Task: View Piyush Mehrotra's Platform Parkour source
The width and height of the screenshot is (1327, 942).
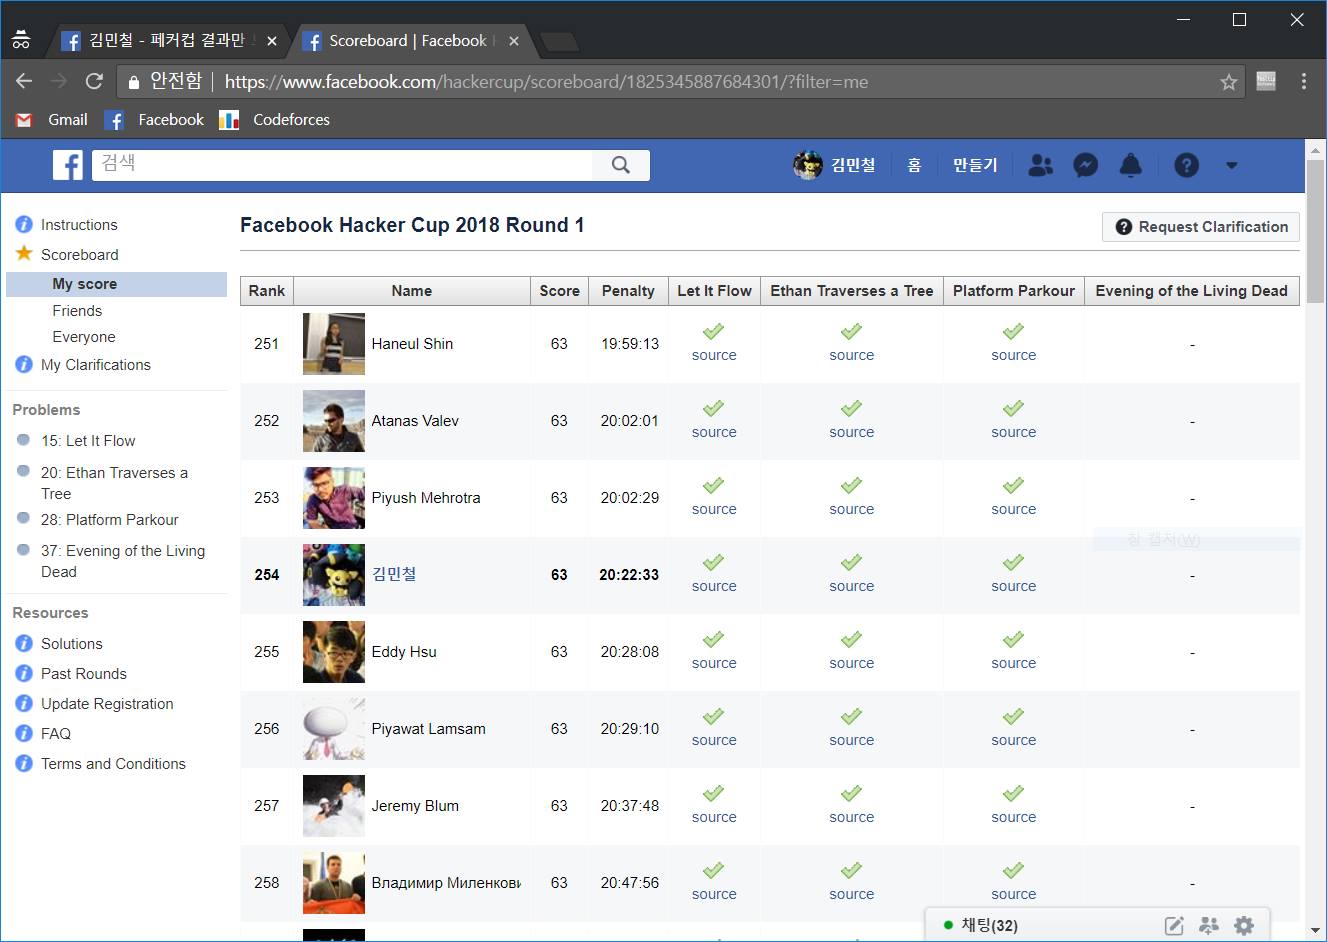Action: (1014, 509)
